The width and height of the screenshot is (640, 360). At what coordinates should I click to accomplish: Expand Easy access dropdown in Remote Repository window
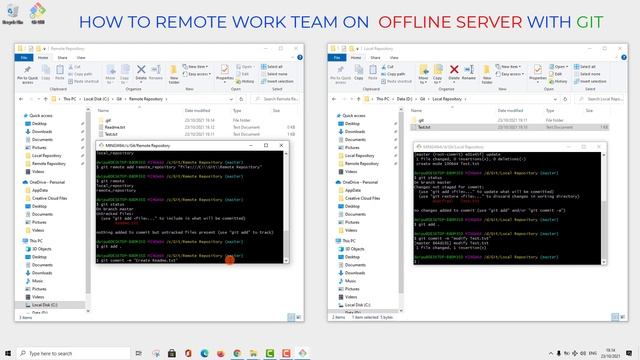(197, 74)
